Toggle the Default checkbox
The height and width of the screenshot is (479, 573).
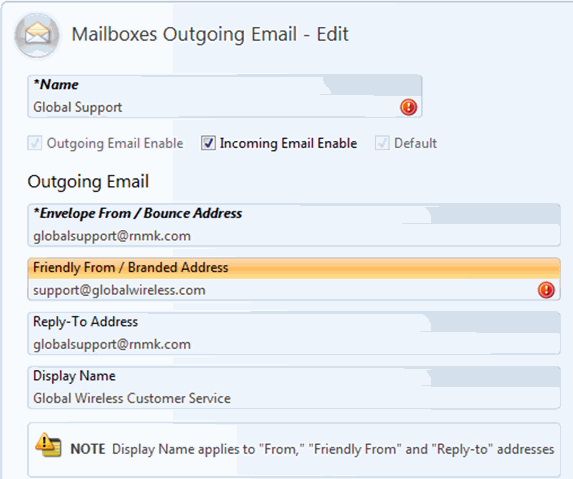click(x=382, y=143)
